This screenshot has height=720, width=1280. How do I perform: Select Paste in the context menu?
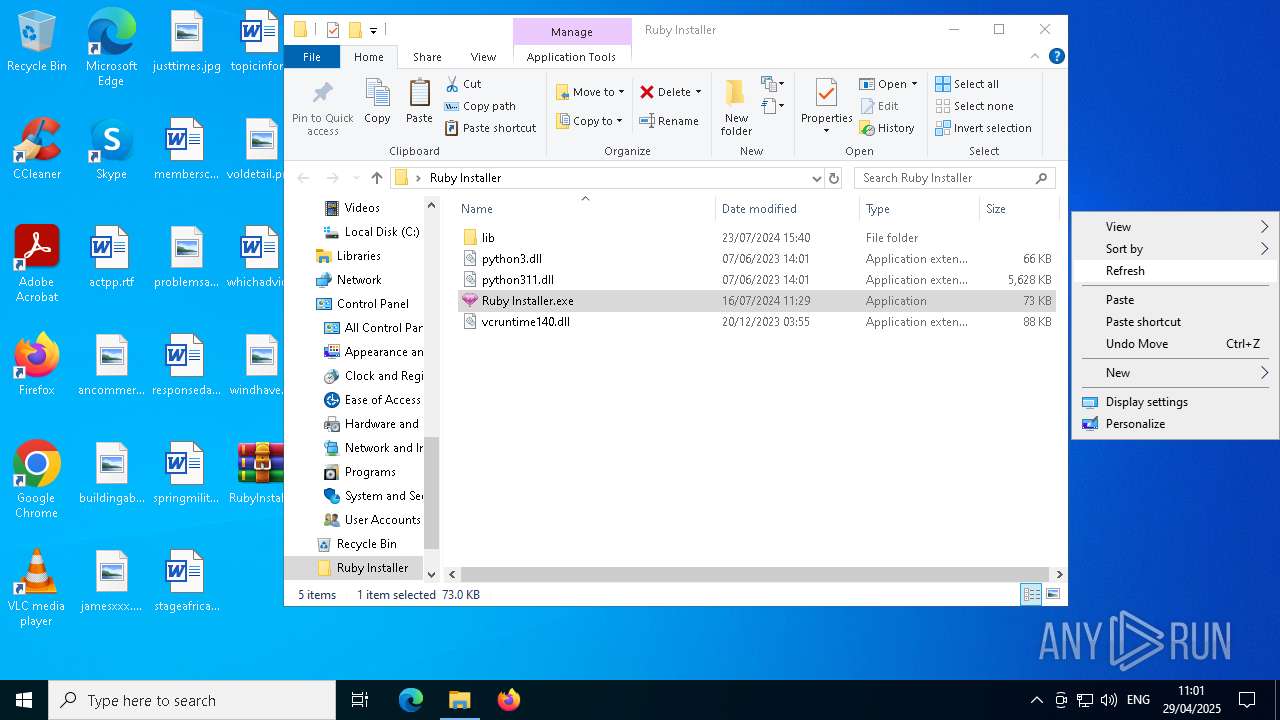coord(1175,300)
